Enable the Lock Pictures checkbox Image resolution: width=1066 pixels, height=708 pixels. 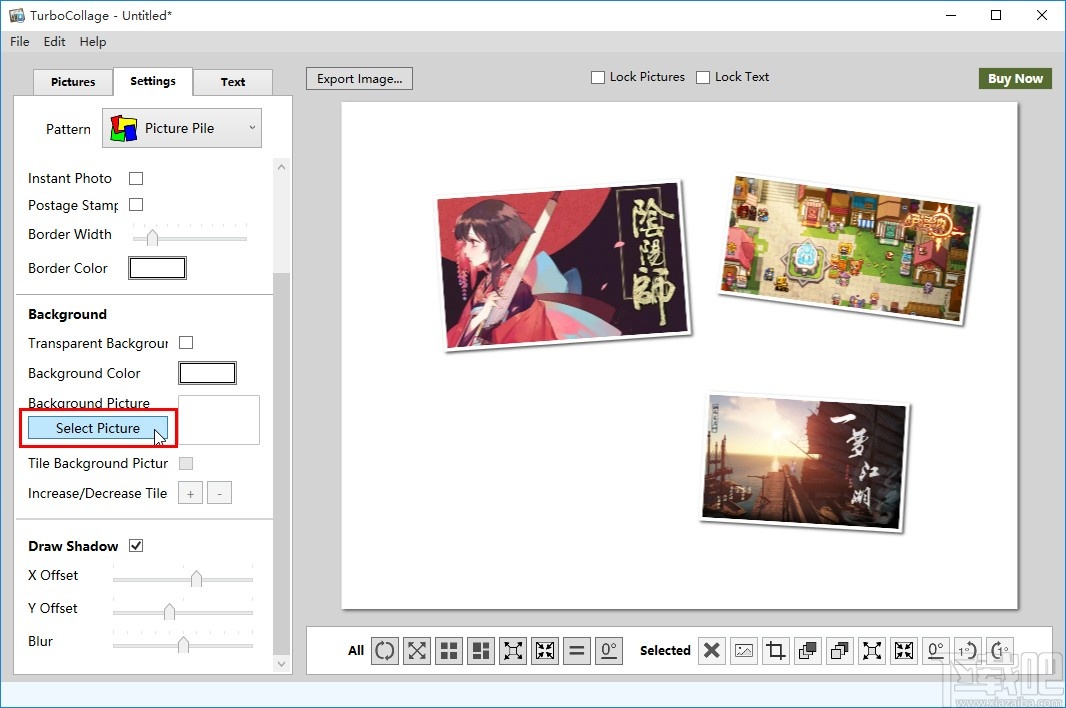coord(597,77)
